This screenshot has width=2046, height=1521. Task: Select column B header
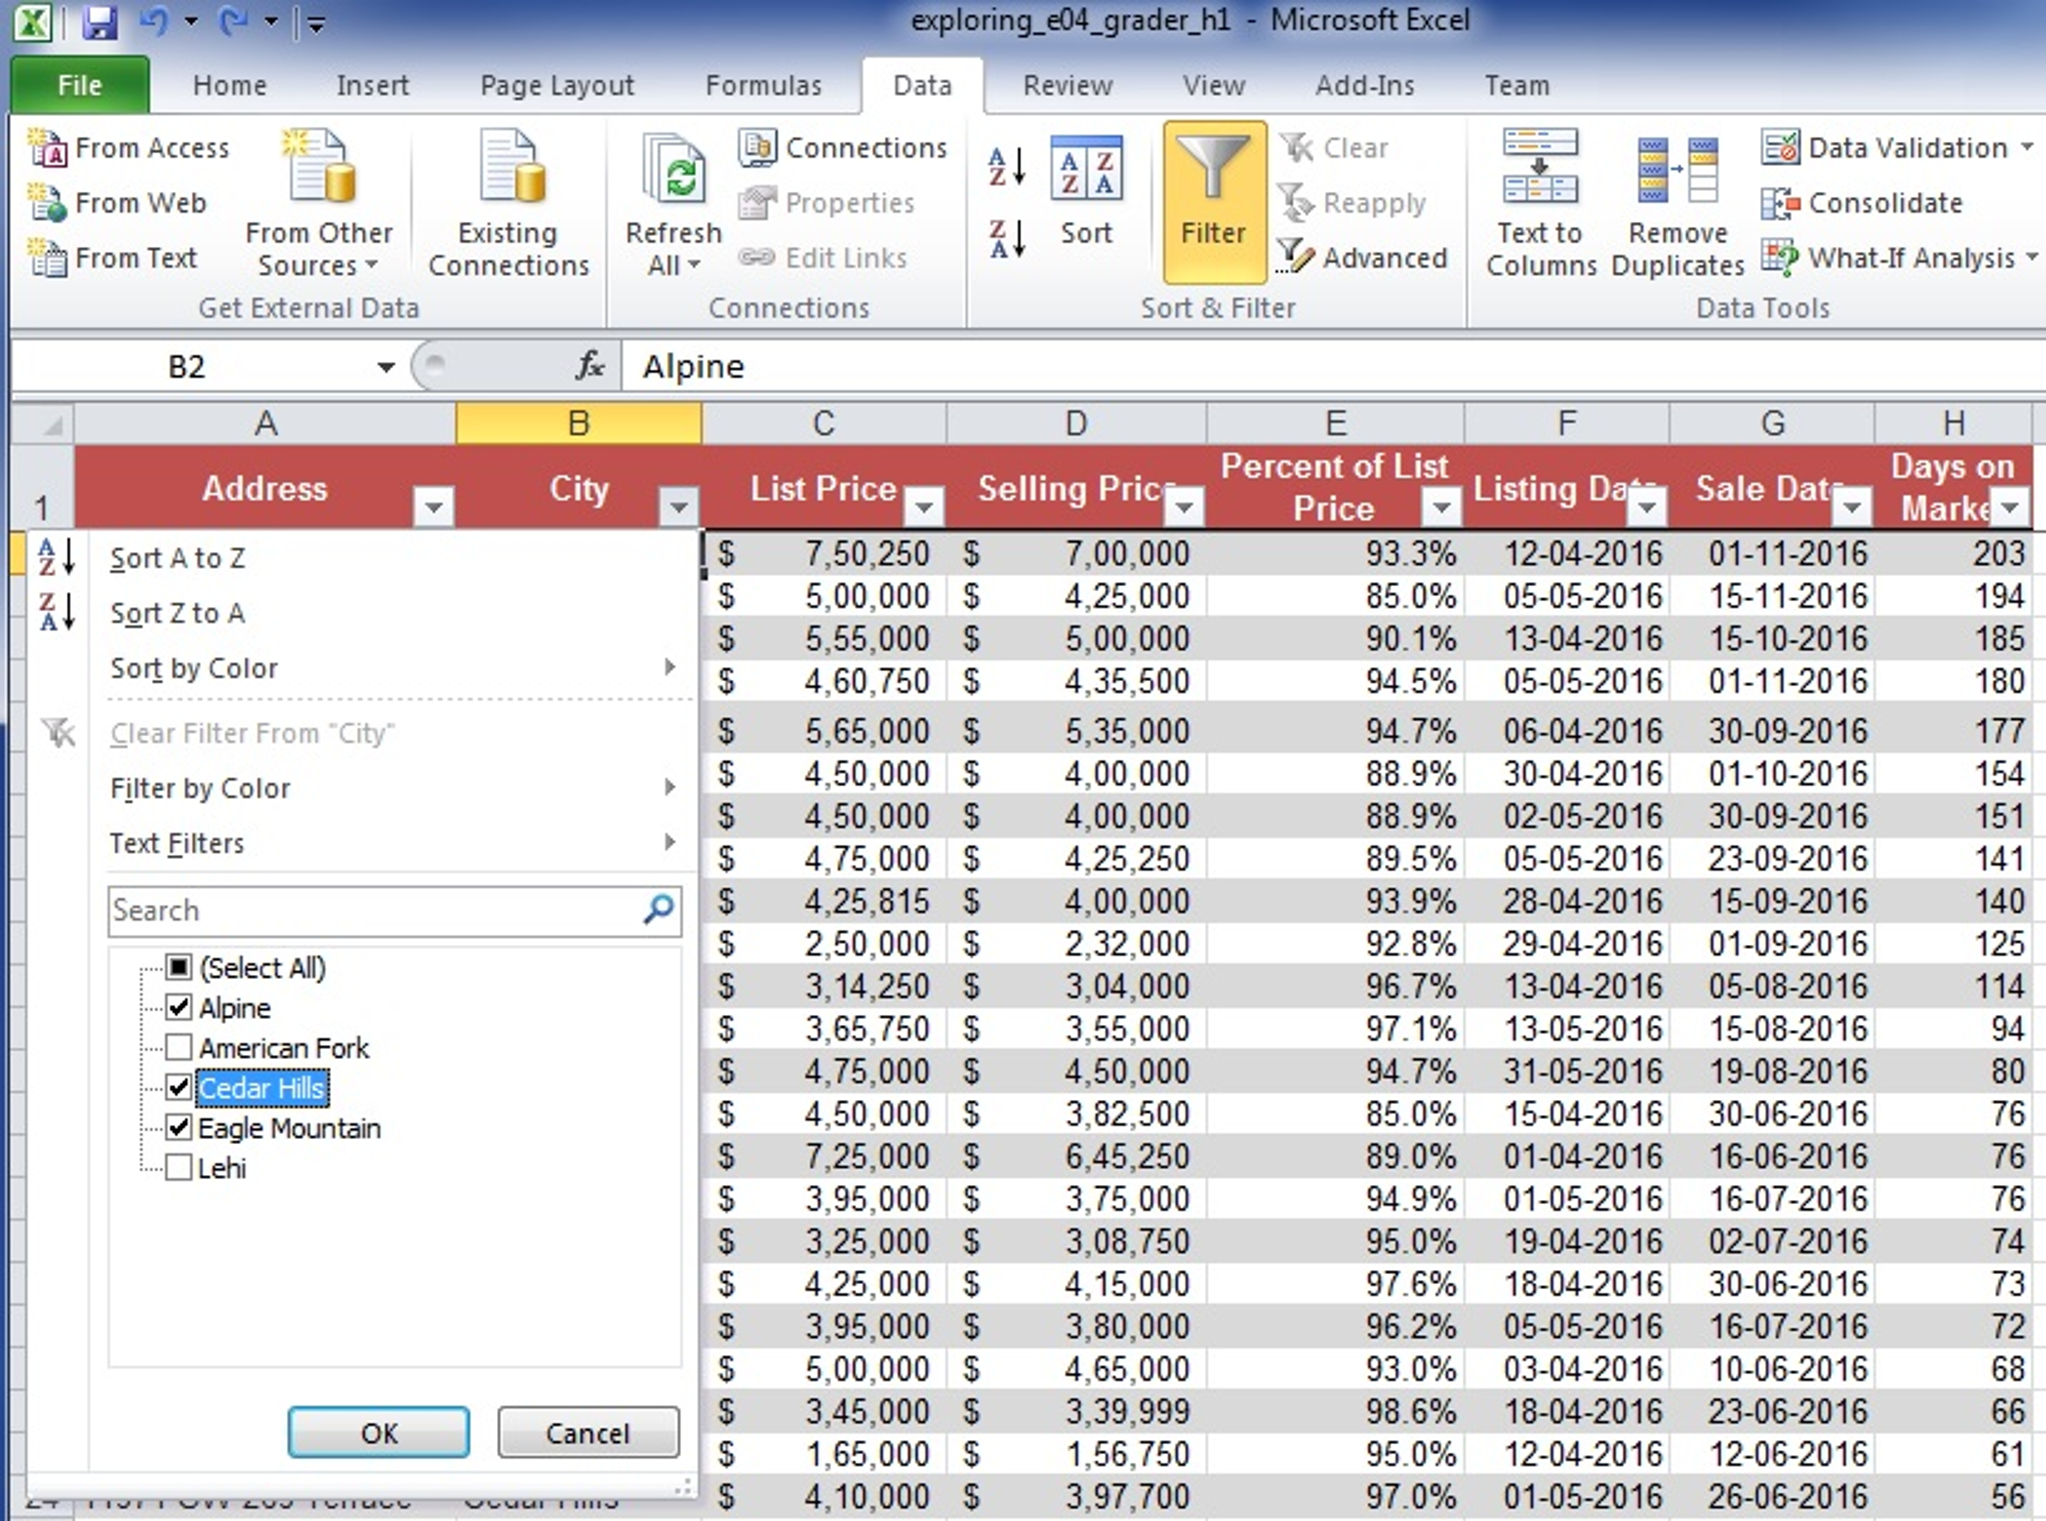578,423
